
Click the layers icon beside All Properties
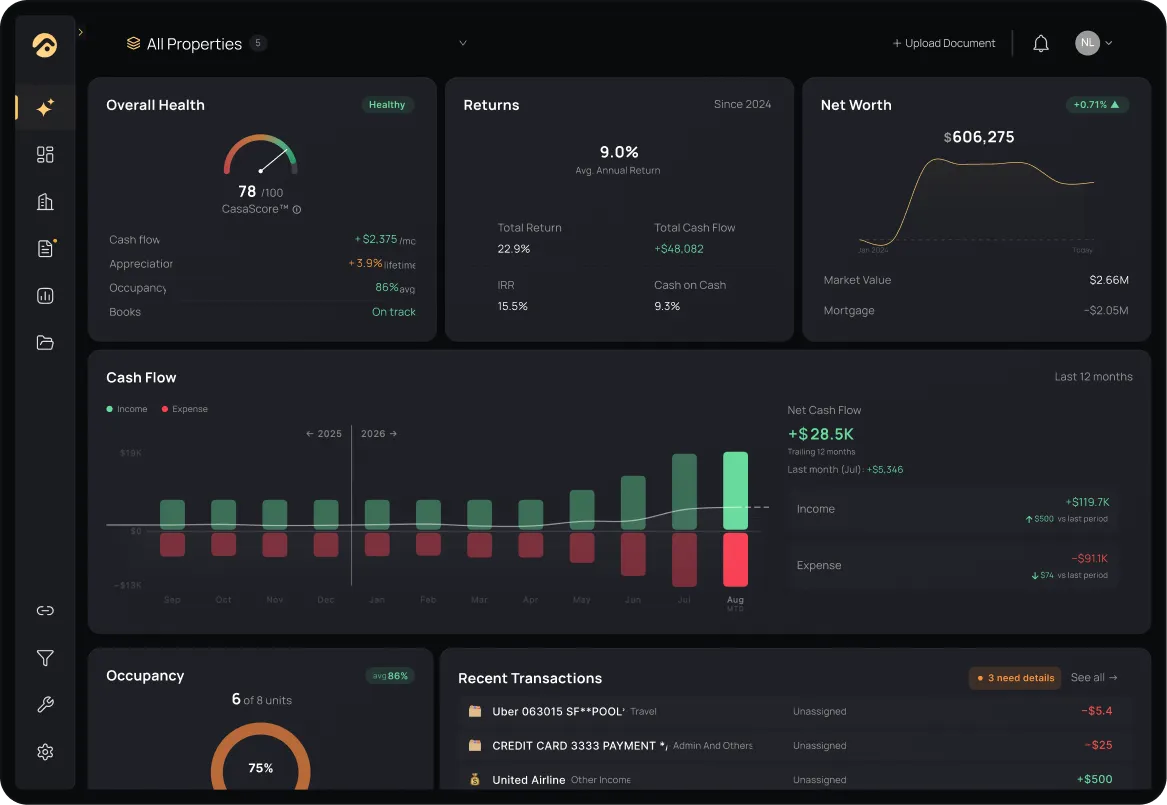coord(133,43)
